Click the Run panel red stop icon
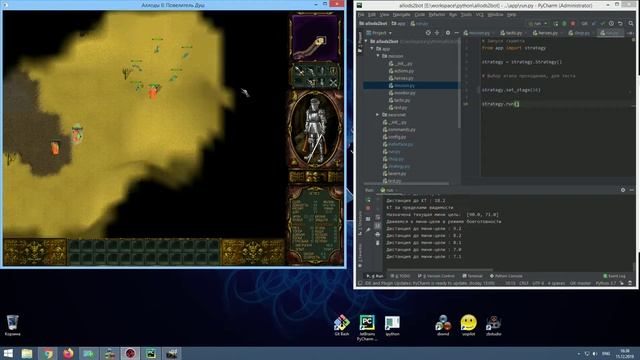Viewport: 640px width, 360px height. (x=368, y=208)
